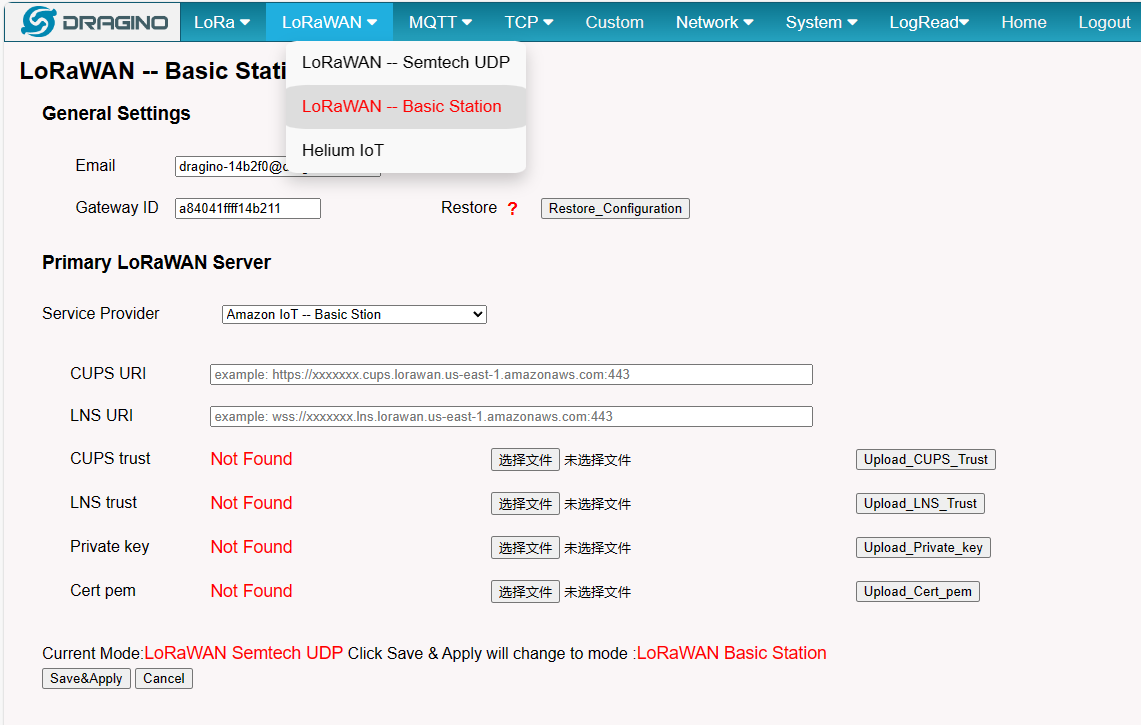
Task: Open the TCP dropdown menu
Action: 529,23
